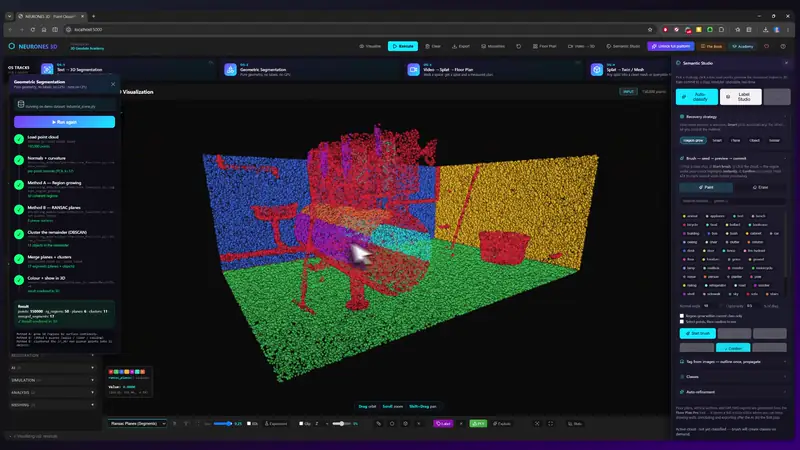Adjust the blue point size slider
The width and height of the screenshot is (800, 450).
(222, 423)
